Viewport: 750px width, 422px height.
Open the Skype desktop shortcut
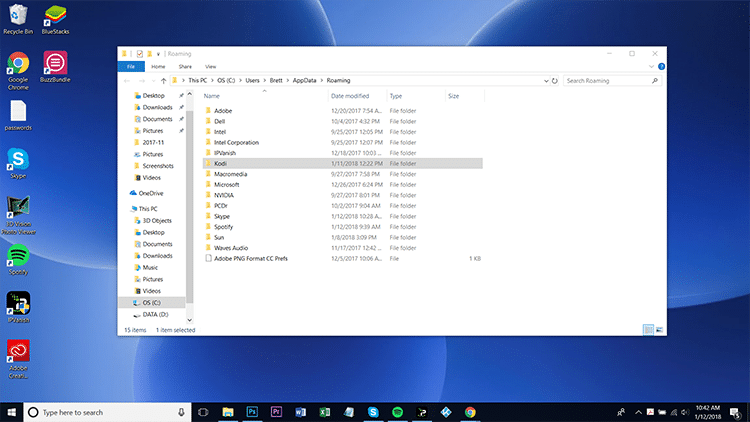18,163
